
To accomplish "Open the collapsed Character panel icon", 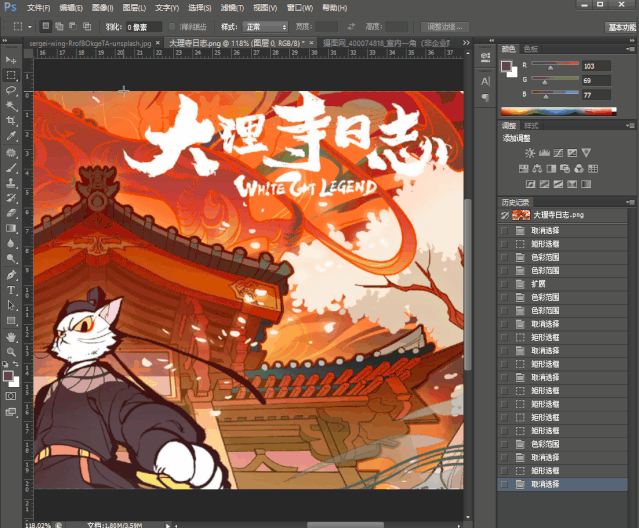I will (x=485, y=81).
